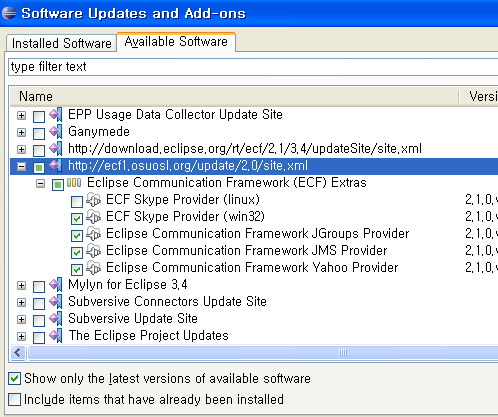Uncheck the JMS Provider checkbox
Screen dimensions: 498x417
77,253
